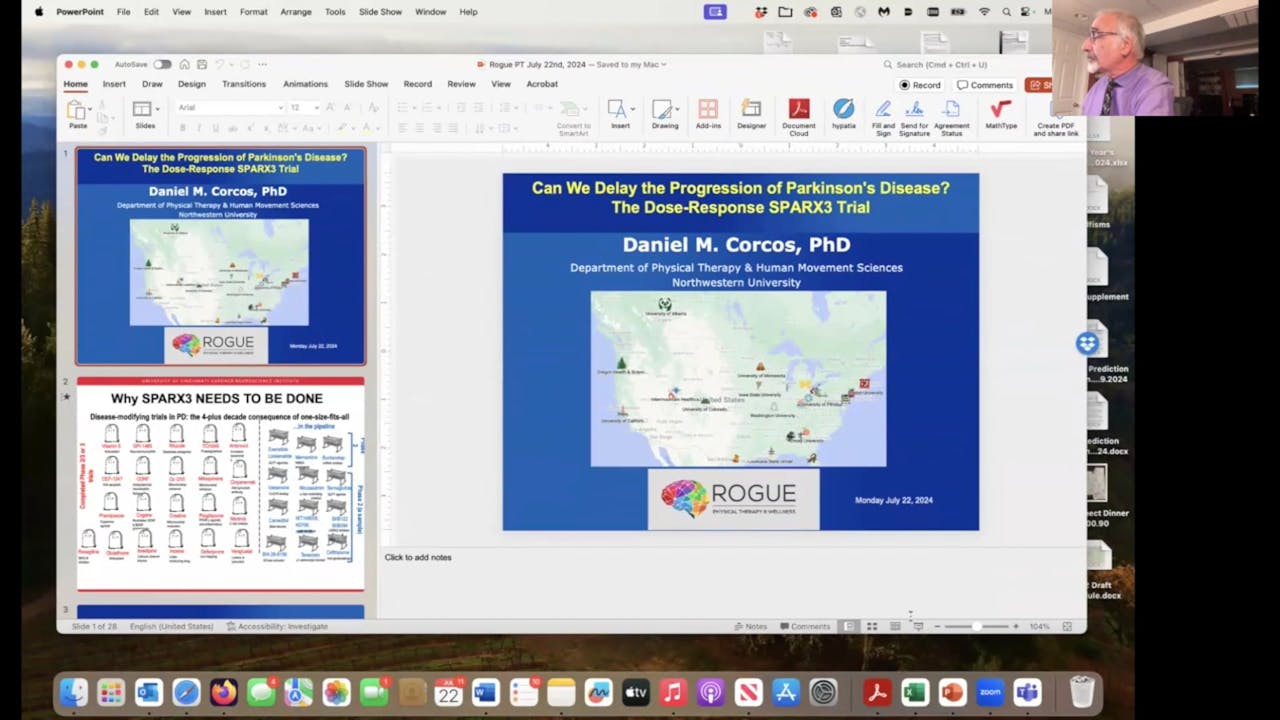Start Record mode from the toolbar
The image size is (1280, 720).
920,85
